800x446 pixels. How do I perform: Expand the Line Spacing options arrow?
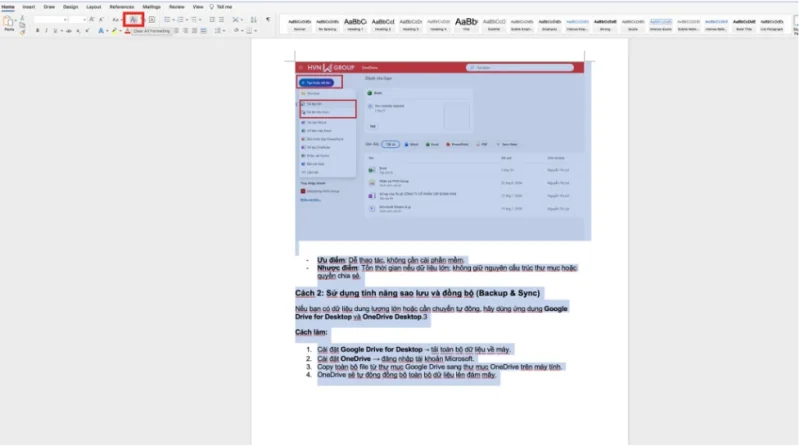click(223, 31)
